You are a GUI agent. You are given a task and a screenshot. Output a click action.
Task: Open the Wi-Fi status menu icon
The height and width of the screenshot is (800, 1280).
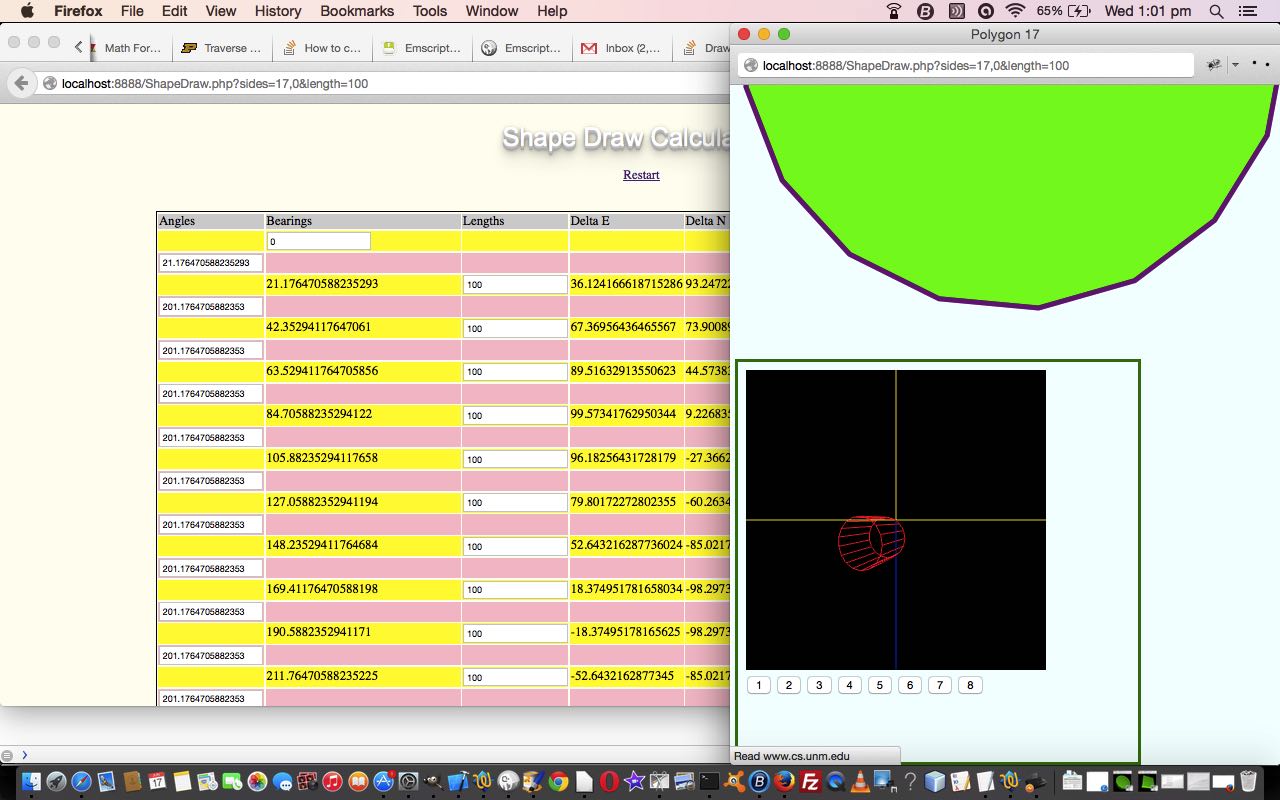click(1016, 11)
